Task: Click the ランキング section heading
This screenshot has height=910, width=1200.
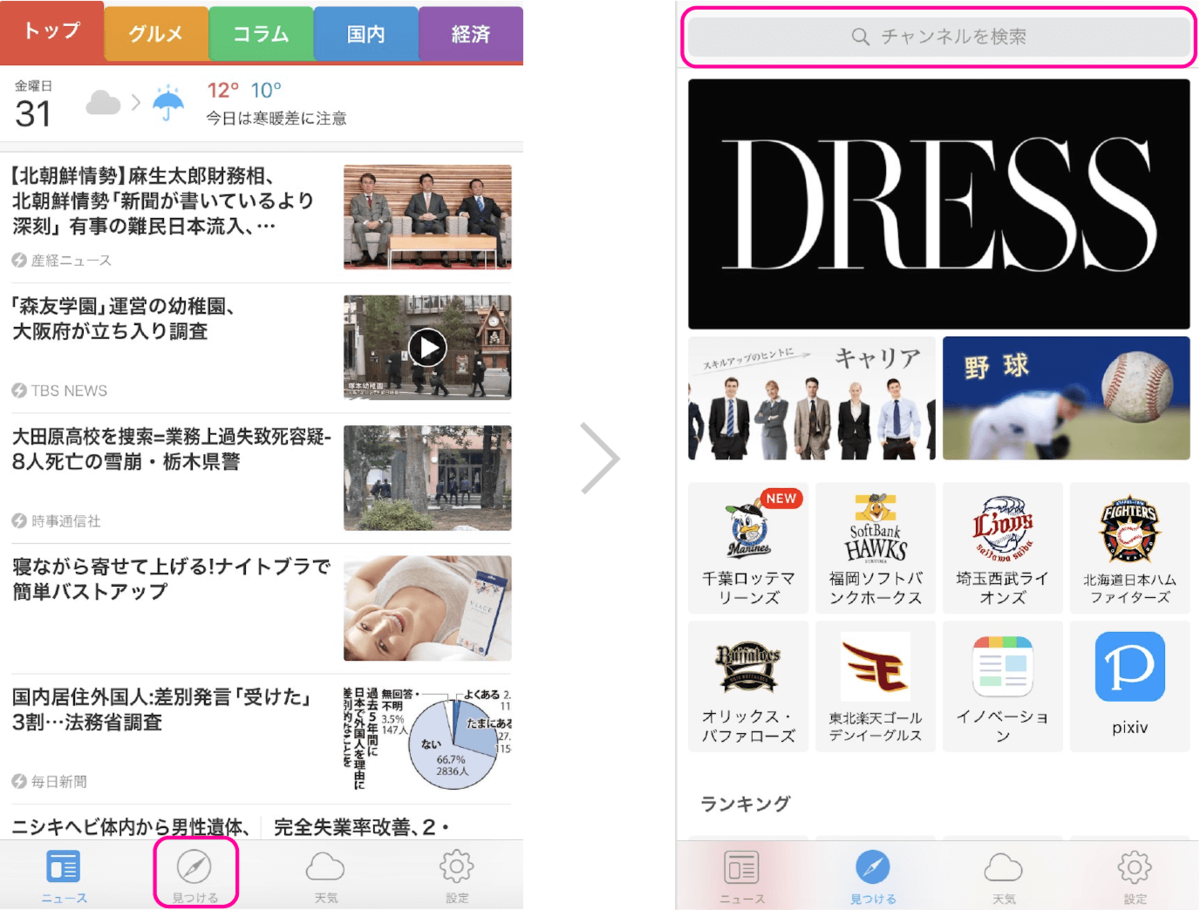Action: pos(745,803)
